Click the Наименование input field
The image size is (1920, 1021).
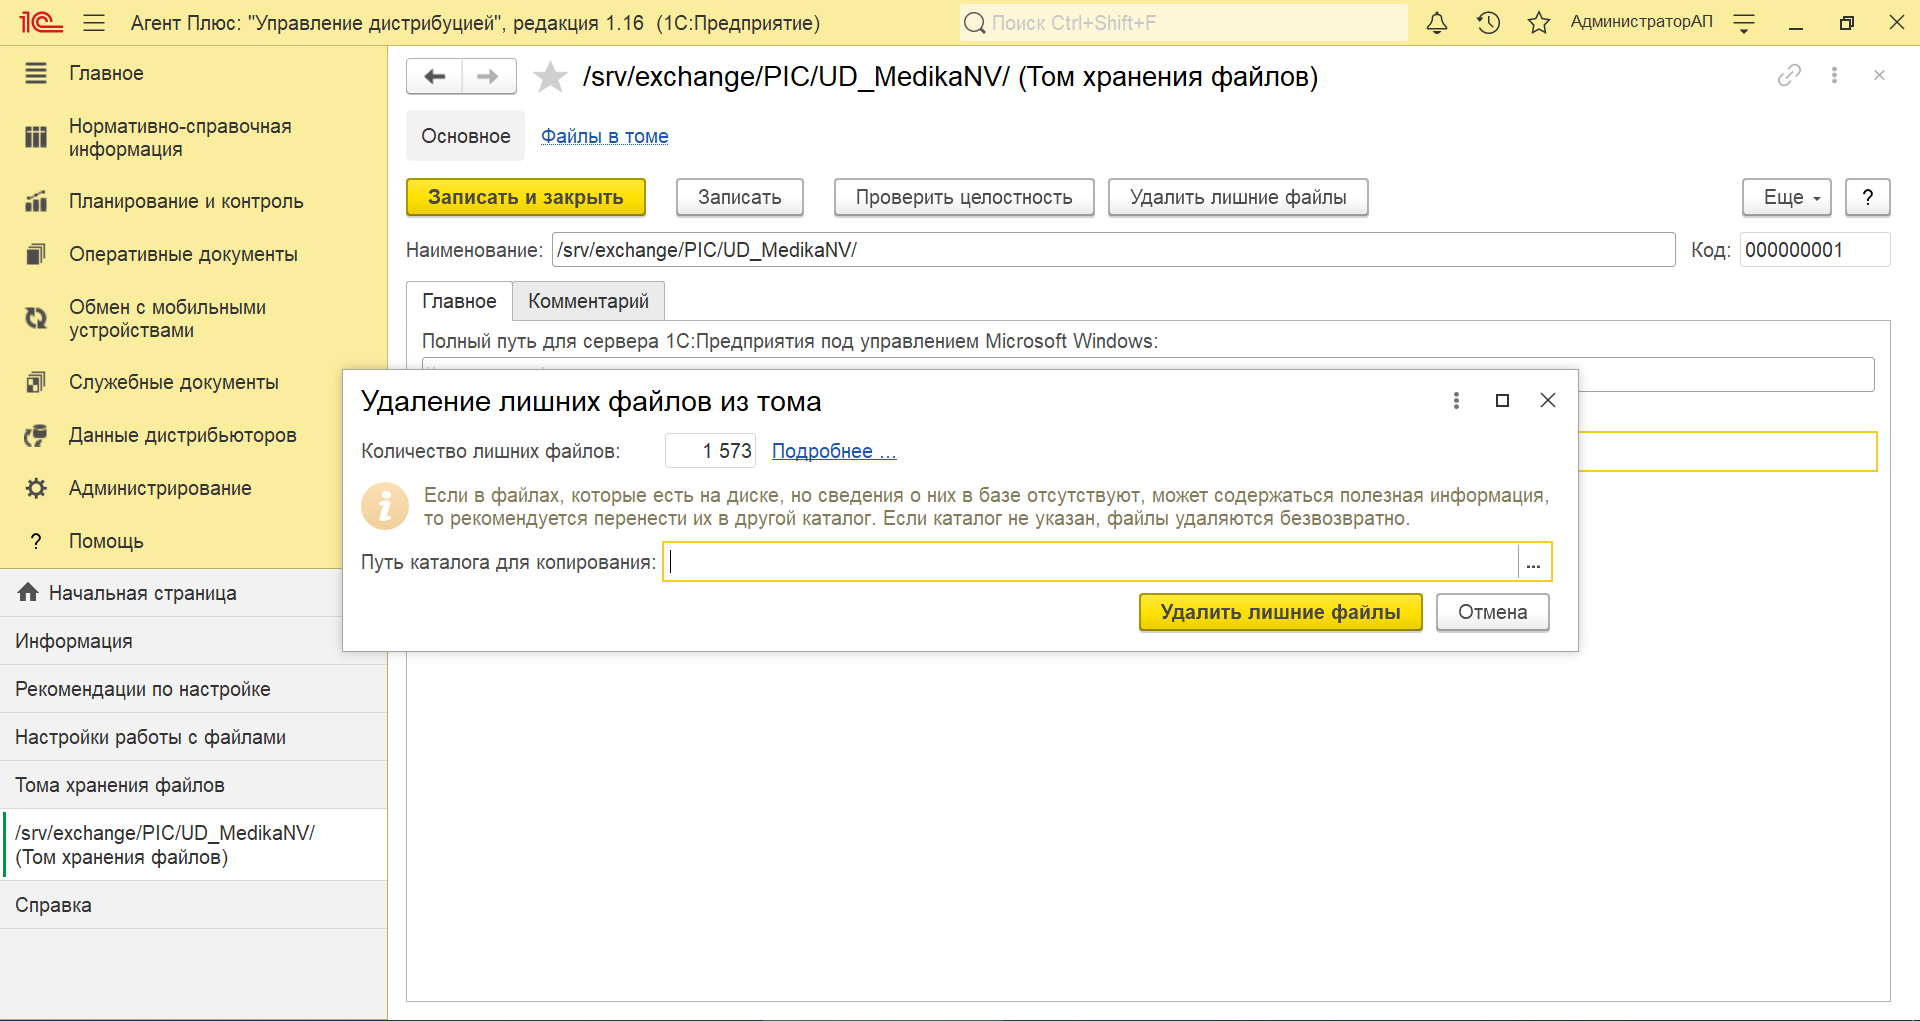[1113, 250]
